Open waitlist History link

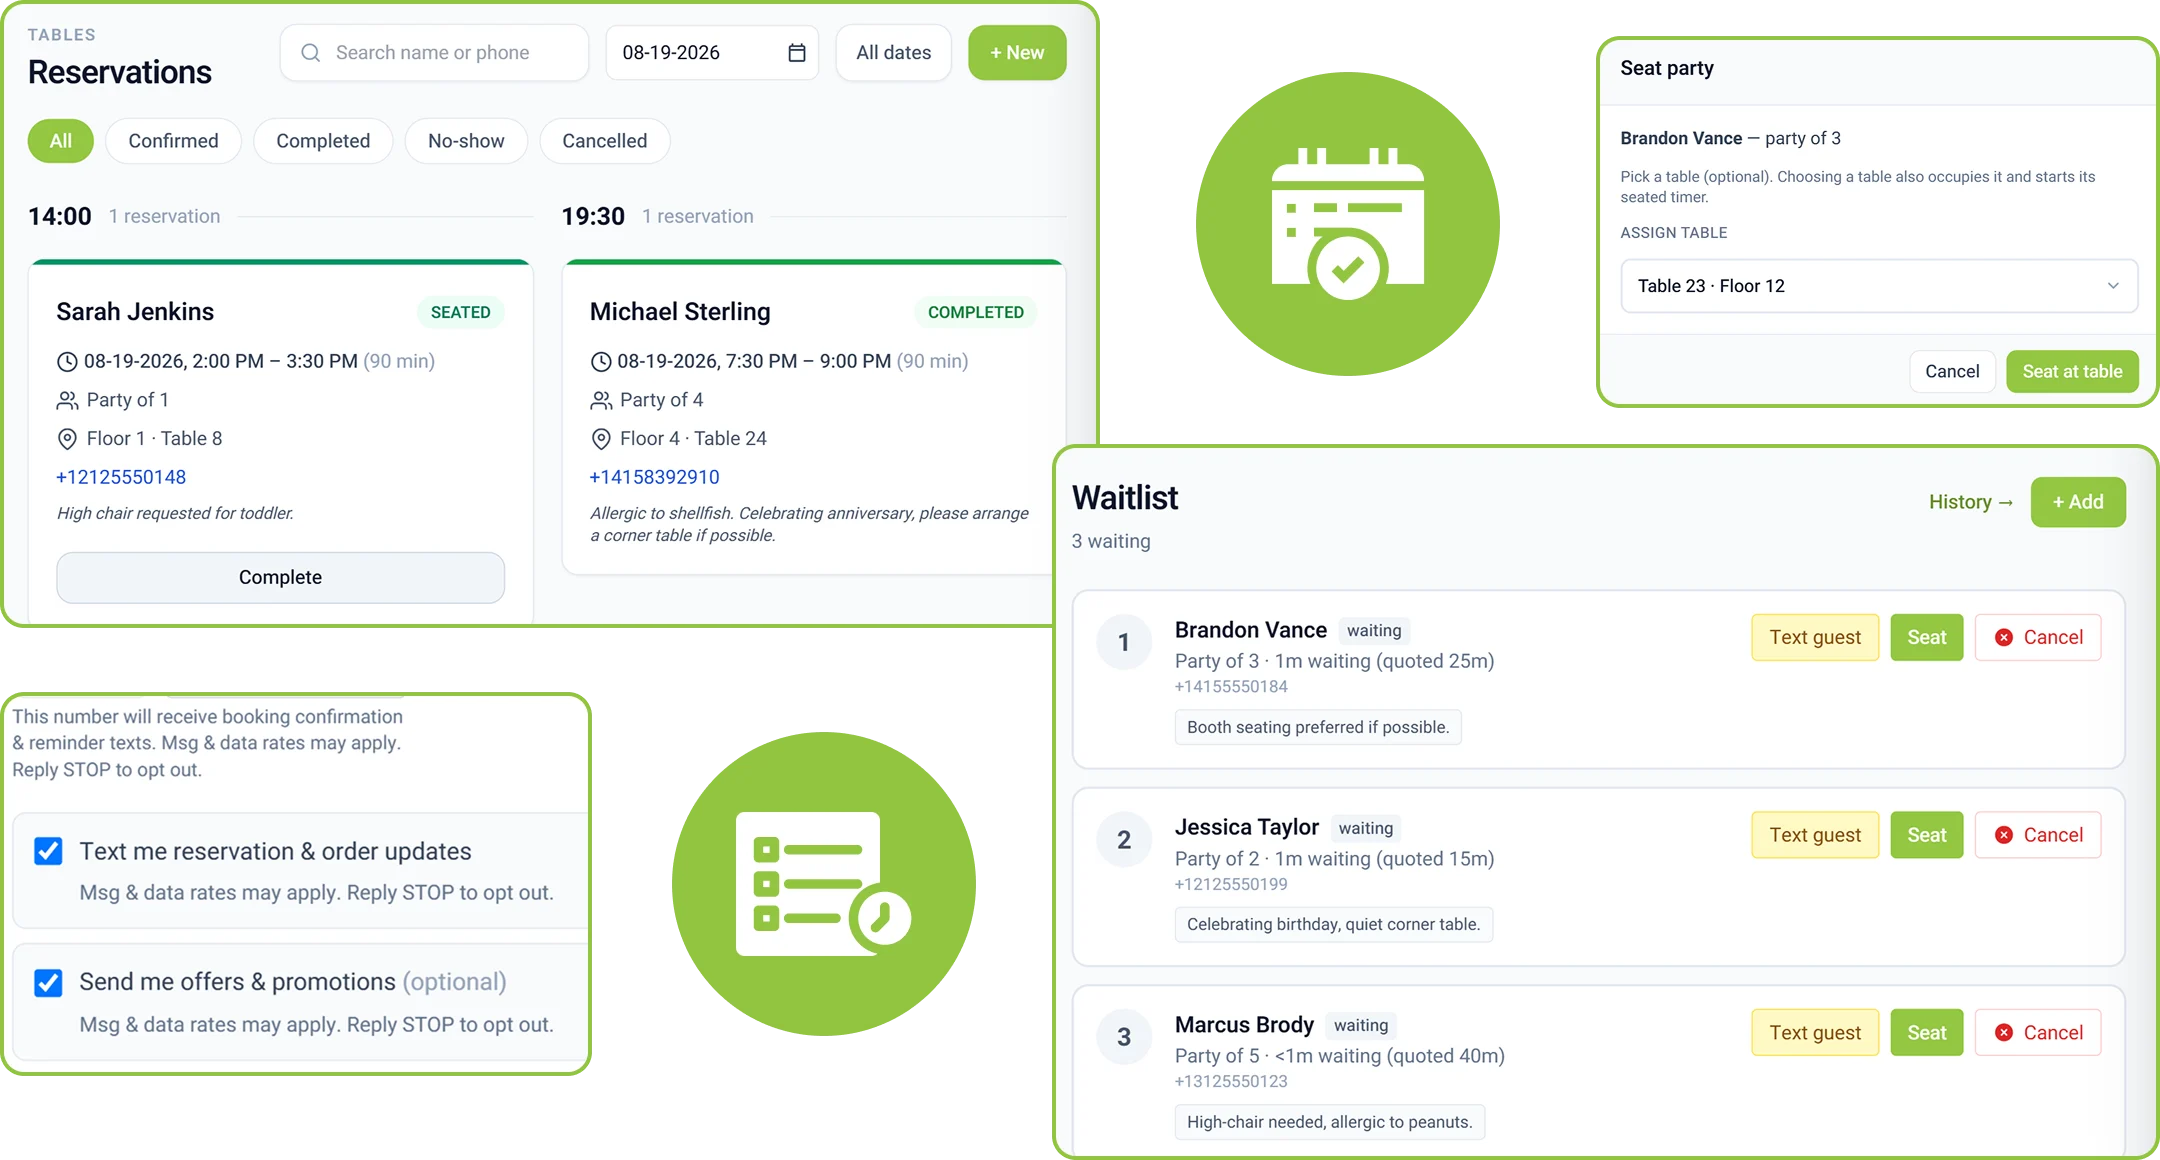pyautogui.click(x=1970, y=503)
